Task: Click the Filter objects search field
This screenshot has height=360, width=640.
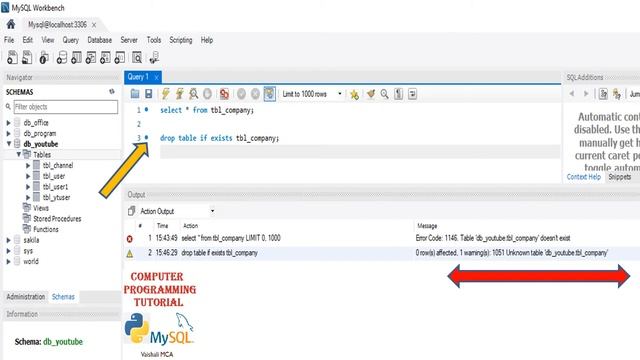Action: [66, 107]
